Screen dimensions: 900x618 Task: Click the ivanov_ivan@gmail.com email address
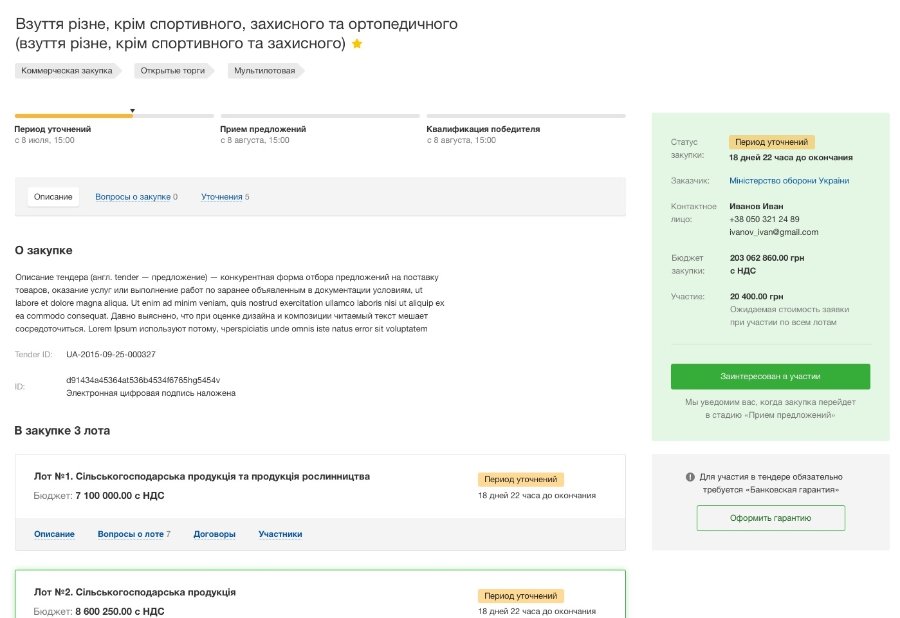tap(774, 232)
